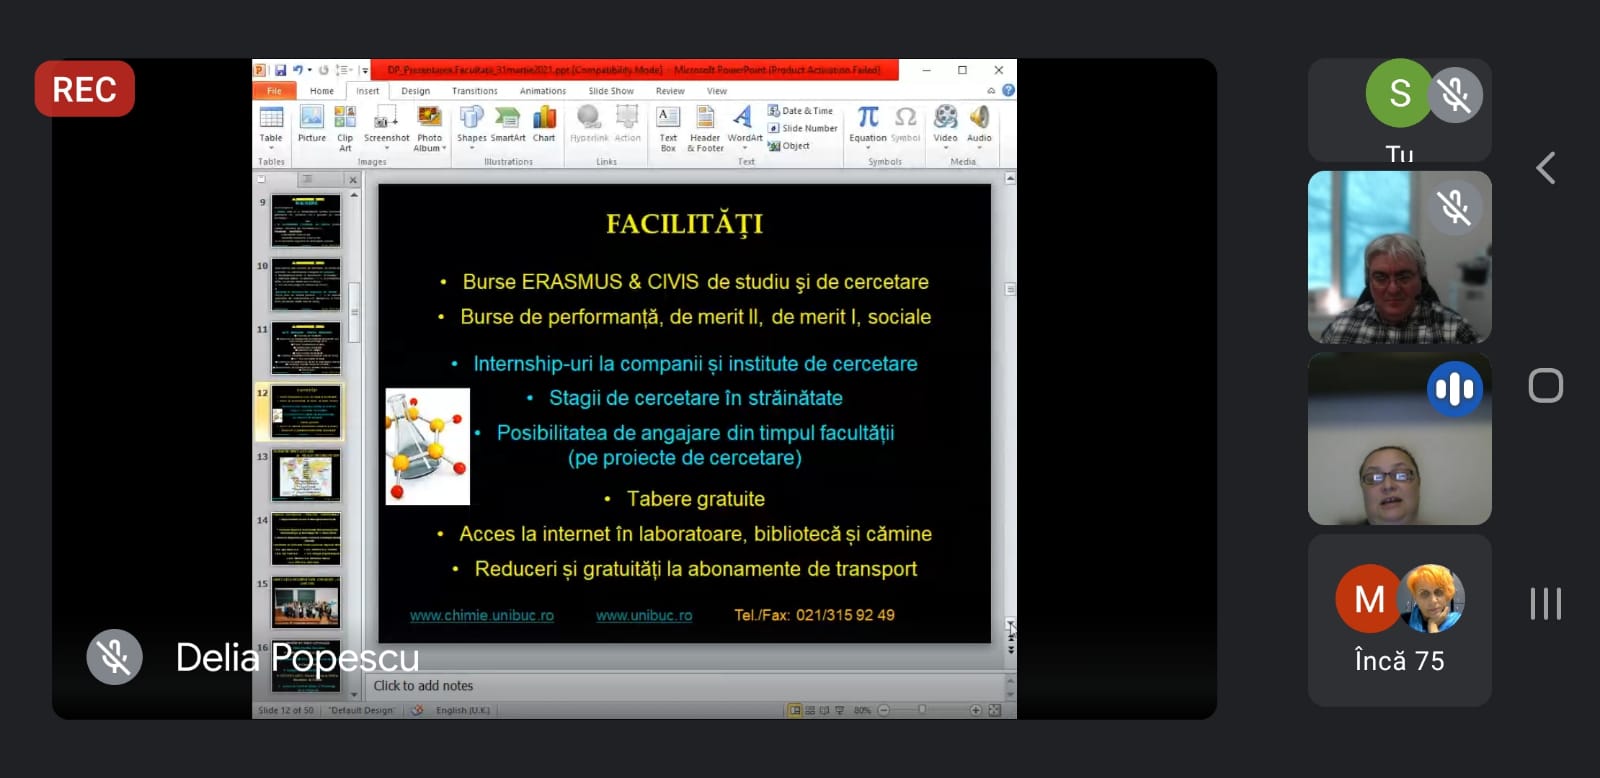Click the Video media icon
This screenshot has width=1600, height=778.
click(945, 117)
